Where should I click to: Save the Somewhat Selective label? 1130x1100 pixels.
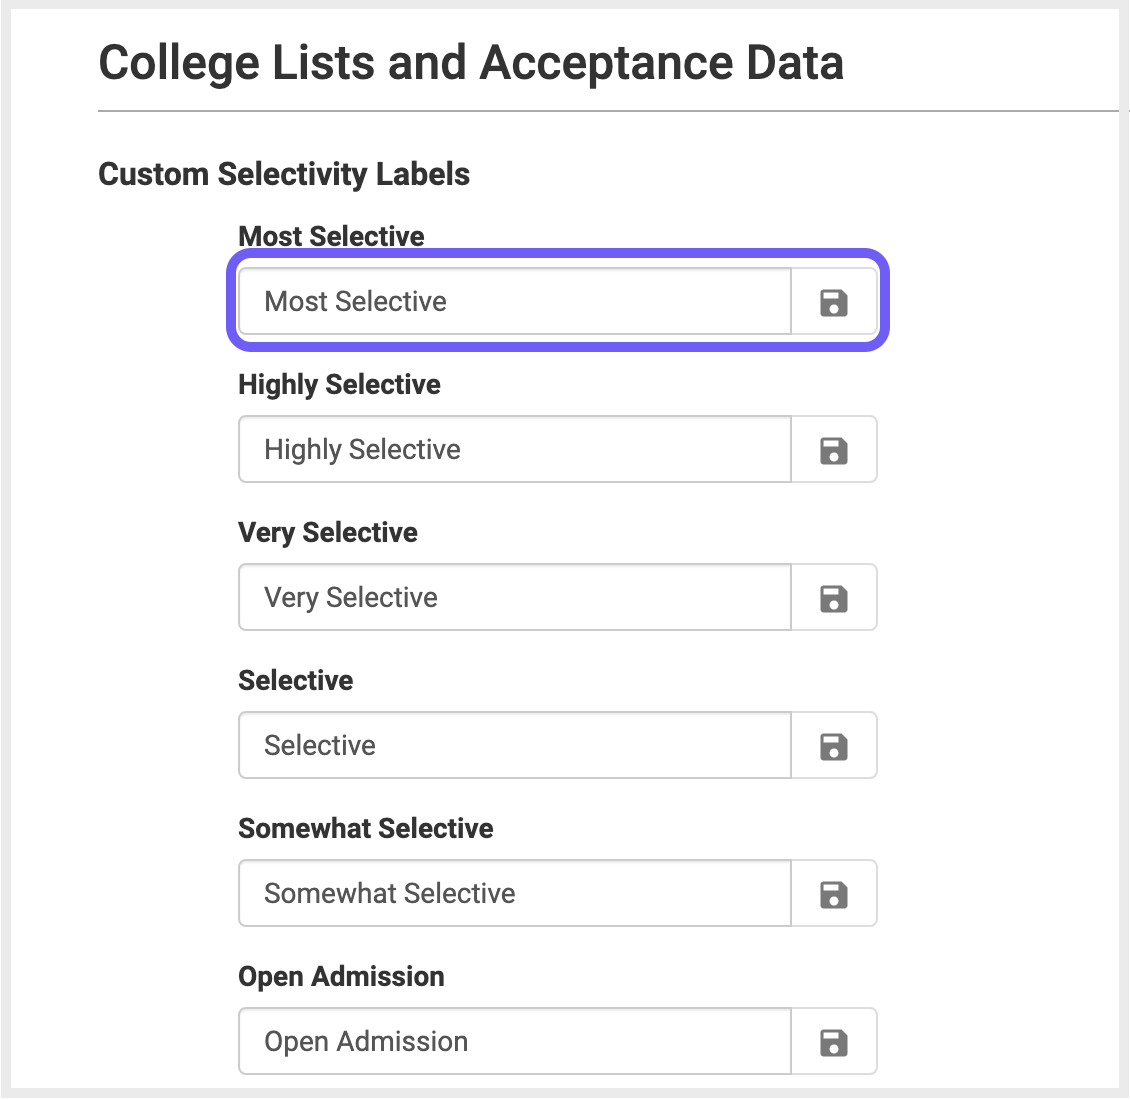tap(834, 894)
